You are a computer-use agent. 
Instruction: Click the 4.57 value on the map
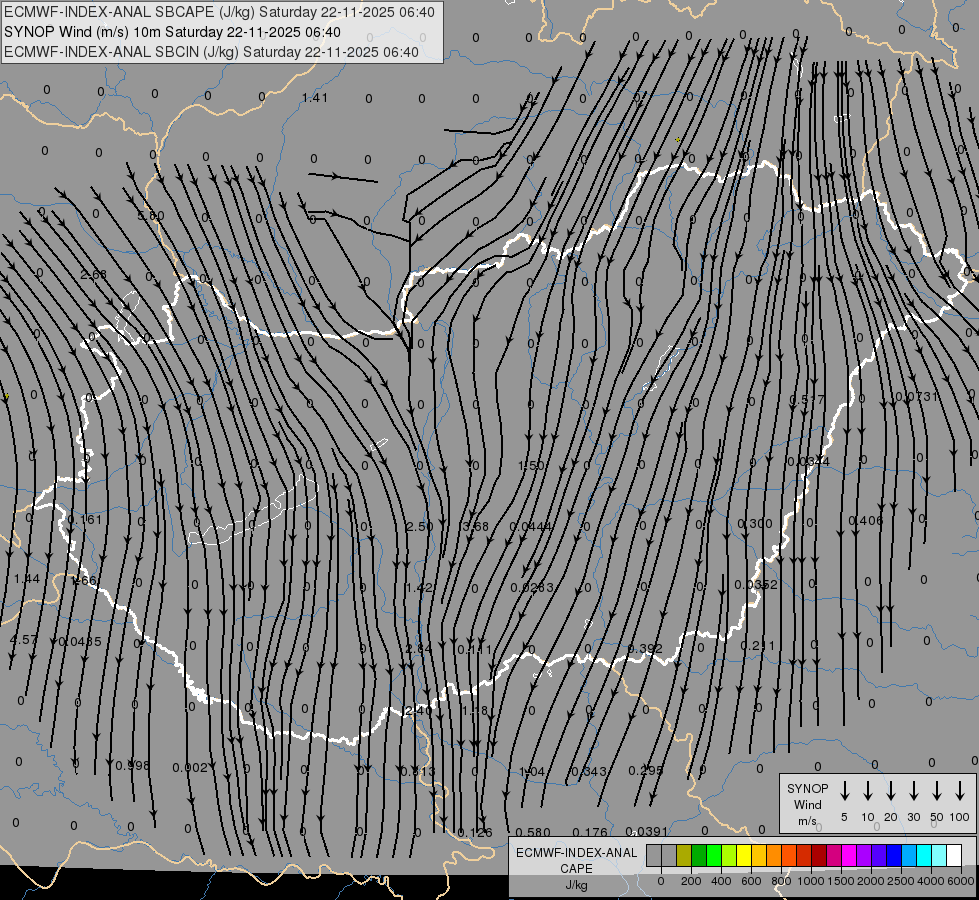click(24, 640)
